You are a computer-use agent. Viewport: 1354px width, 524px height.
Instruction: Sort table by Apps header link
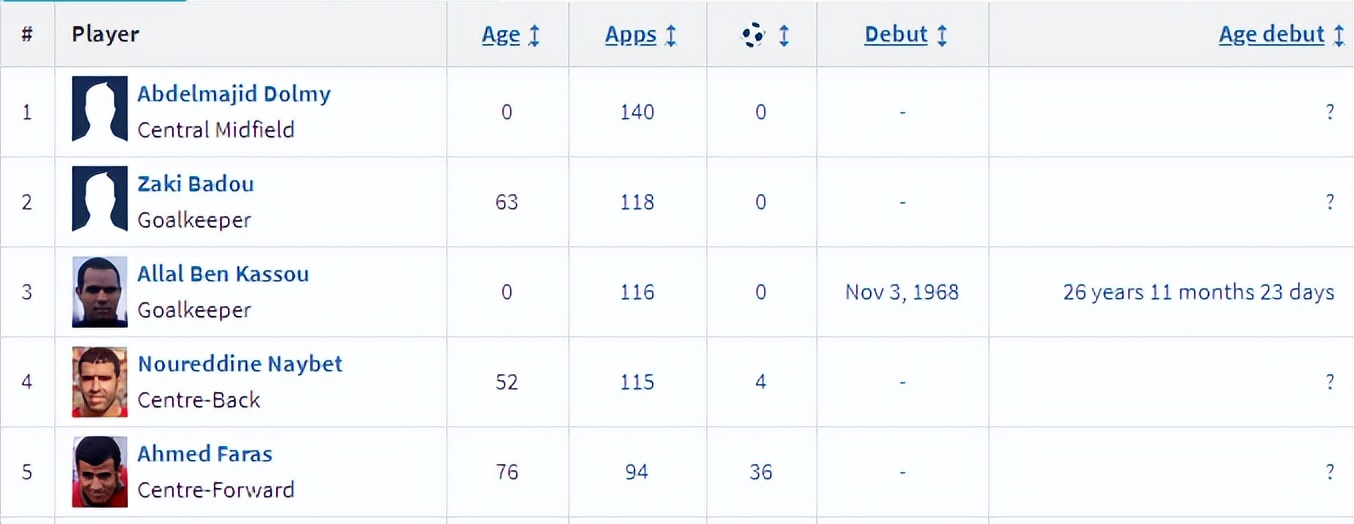(x=631, y=35)
